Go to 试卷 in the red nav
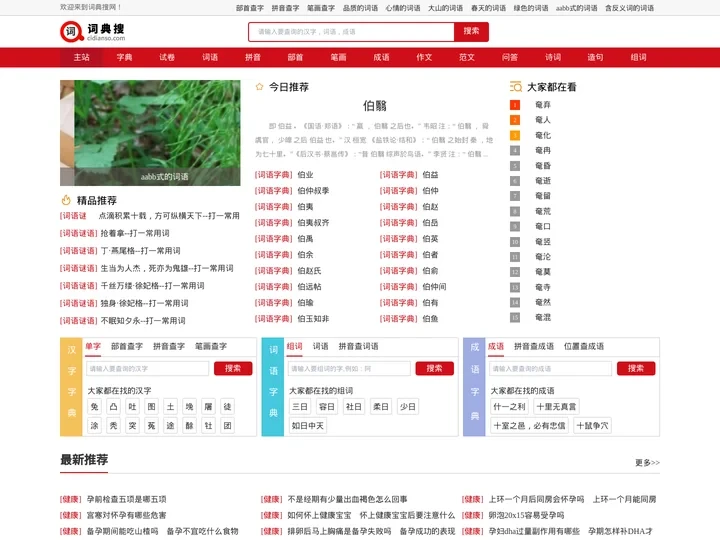The image size is (720, 540). coord(167,57)
